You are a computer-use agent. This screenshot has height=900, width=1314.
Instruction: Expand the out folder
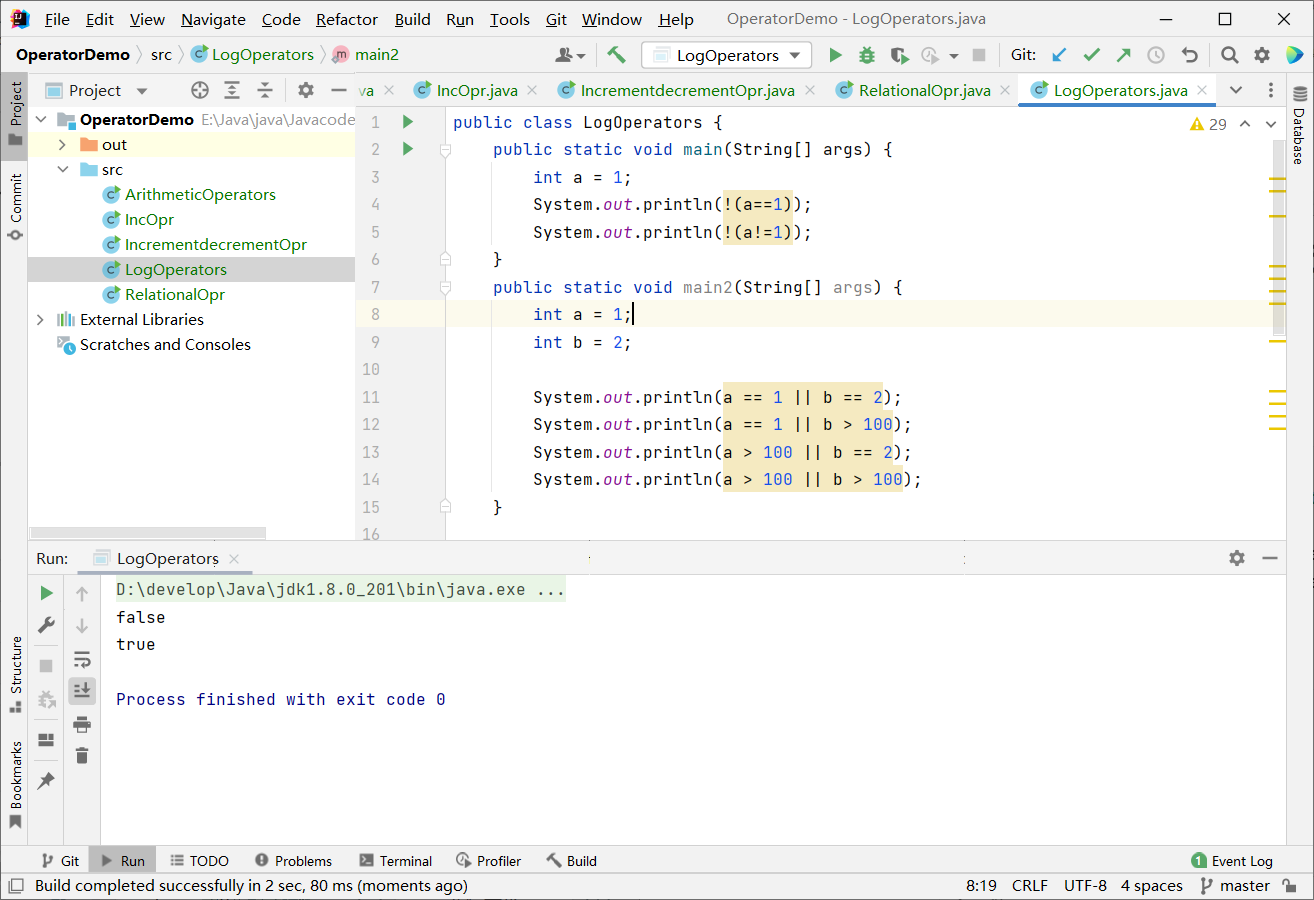[x=62, y=145]
